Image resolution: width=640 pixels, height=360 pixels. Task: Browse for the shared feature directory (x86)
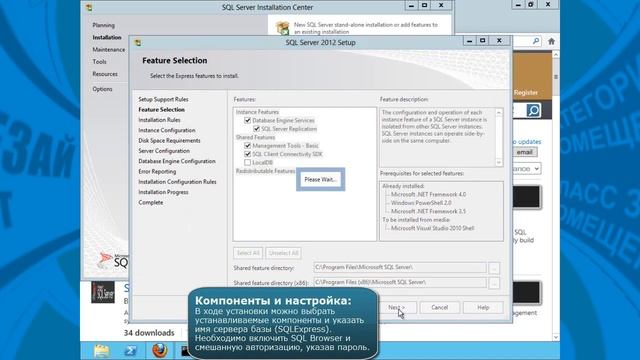pos(494,282)
